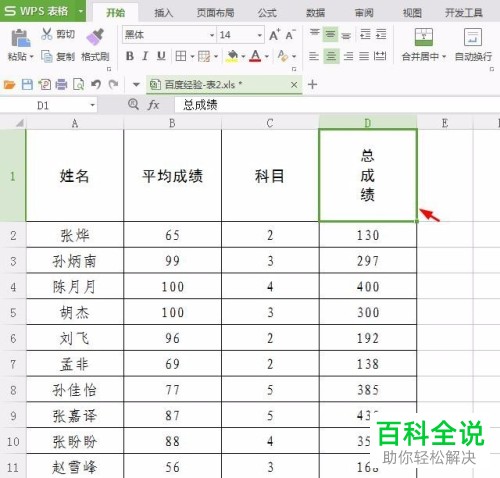
Task: Align text to vertical middle
Action: point(330,34)
